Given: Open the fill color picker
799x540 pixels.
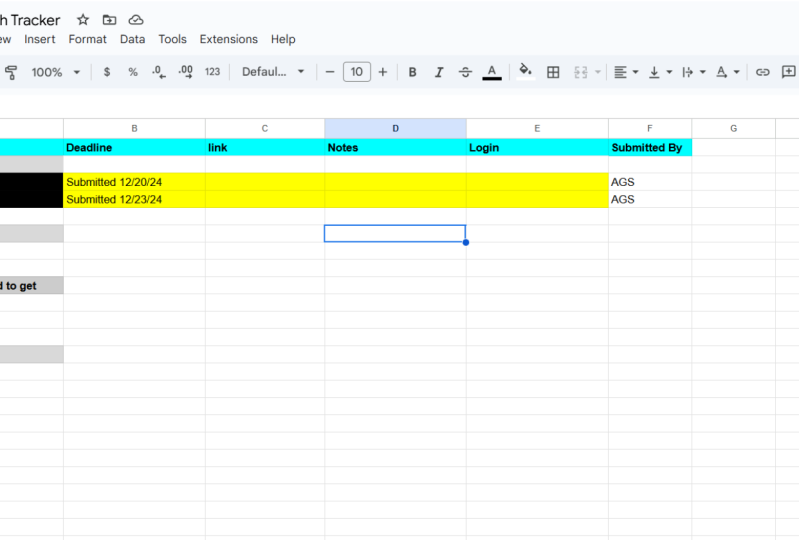Looking at the screenshot, I should pos(525,71).
